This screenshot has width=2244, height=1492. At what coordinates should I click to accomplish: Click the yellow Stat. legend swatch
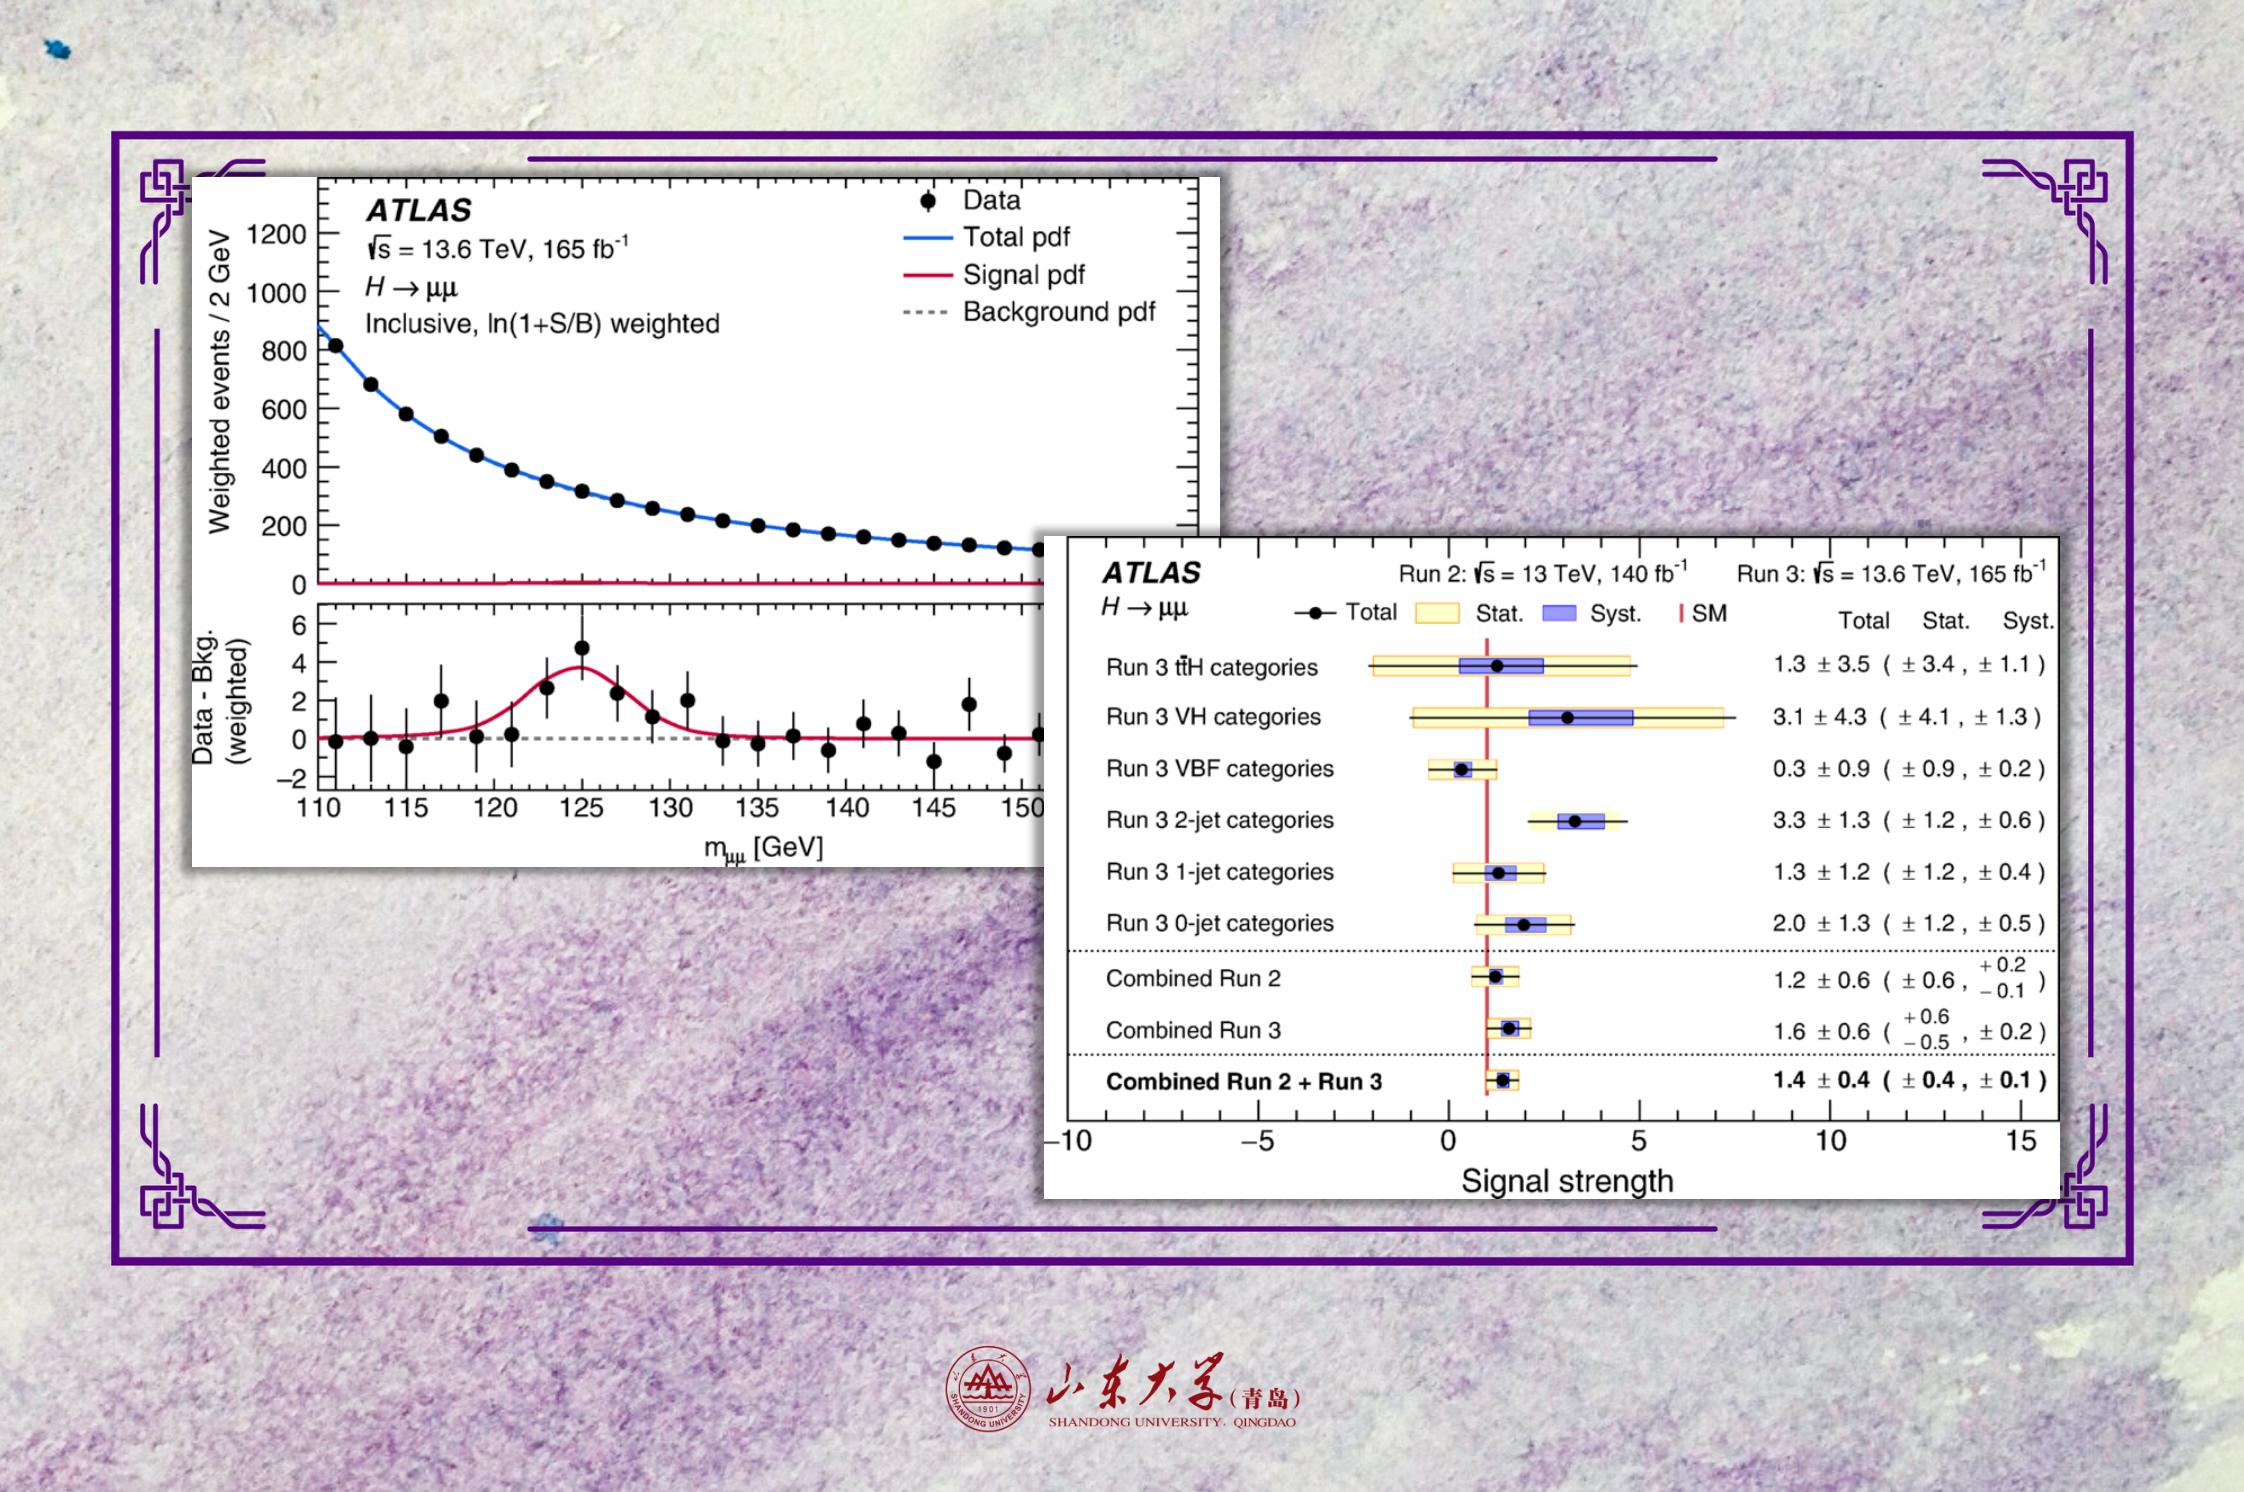tap(1437, 614)
